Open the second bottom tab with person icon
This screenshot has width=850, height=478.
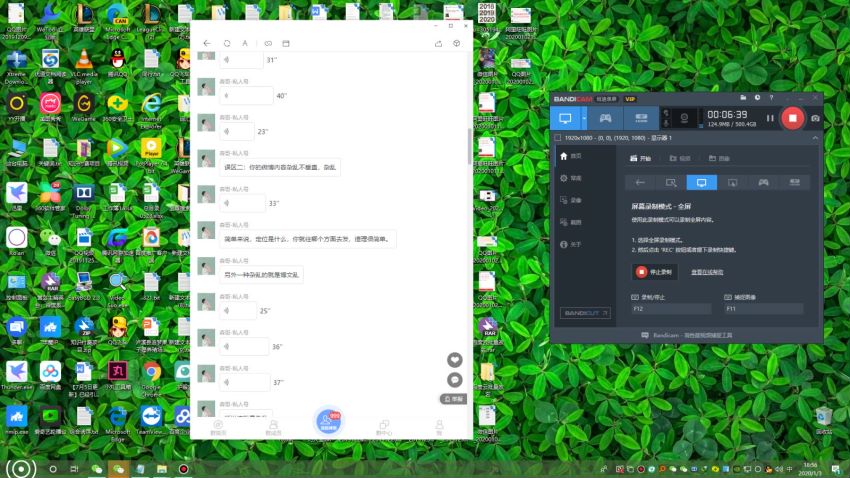[273, 428]
